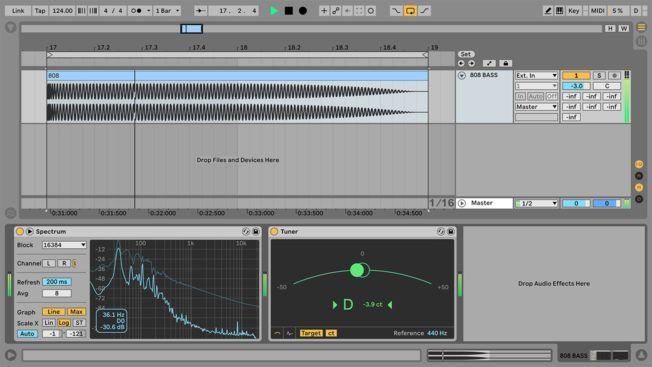Viewport: 652px width, 367px height.
Task: Select the L channel in Spectrum
Action: (49, 264)
